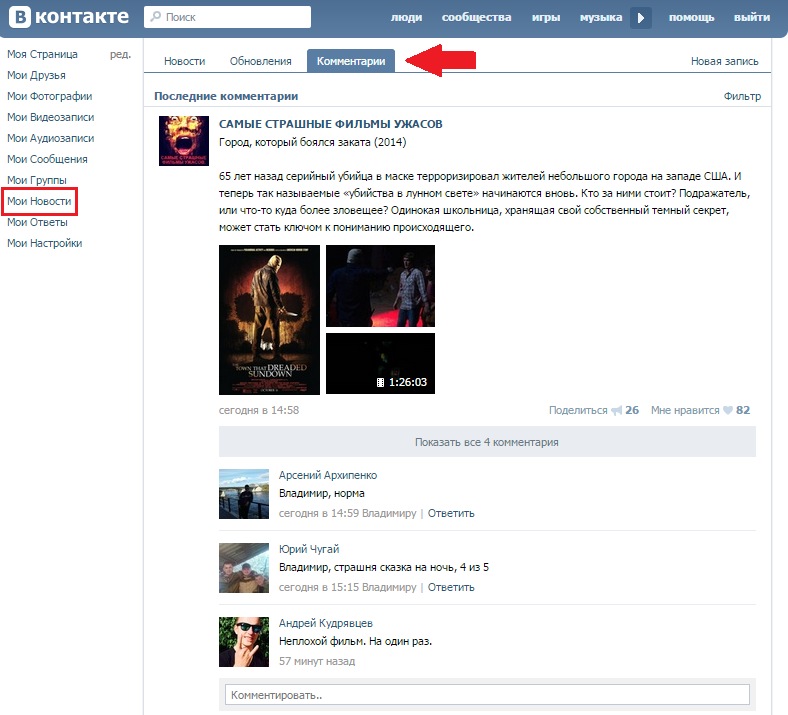
Task: Select the Последние комментарии heading
Action: pyautogui.click(x=226, y=96)
